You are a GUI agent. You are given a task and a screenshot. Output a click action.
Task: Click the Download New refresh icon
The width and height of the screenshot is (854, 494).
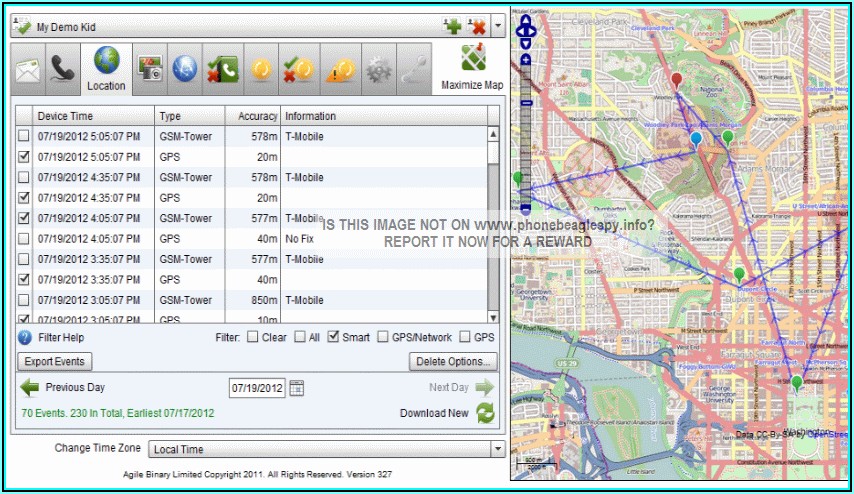coord(485,413)
